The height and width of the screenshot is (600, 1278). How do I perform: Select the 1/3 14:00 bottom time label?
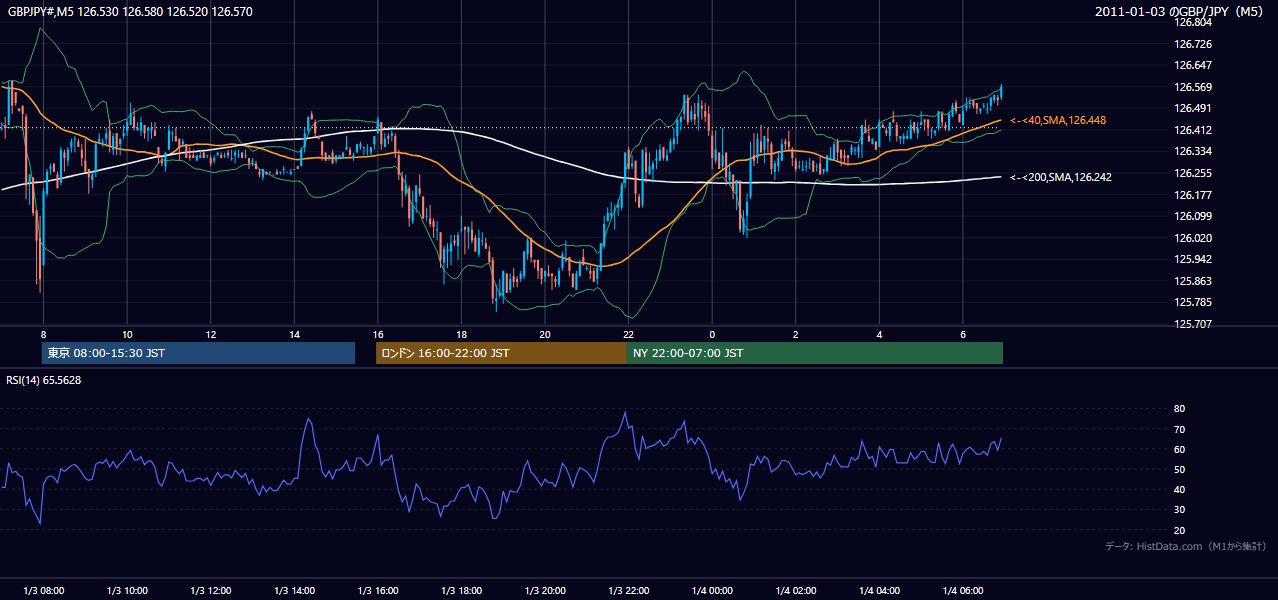tap(294, 590)
